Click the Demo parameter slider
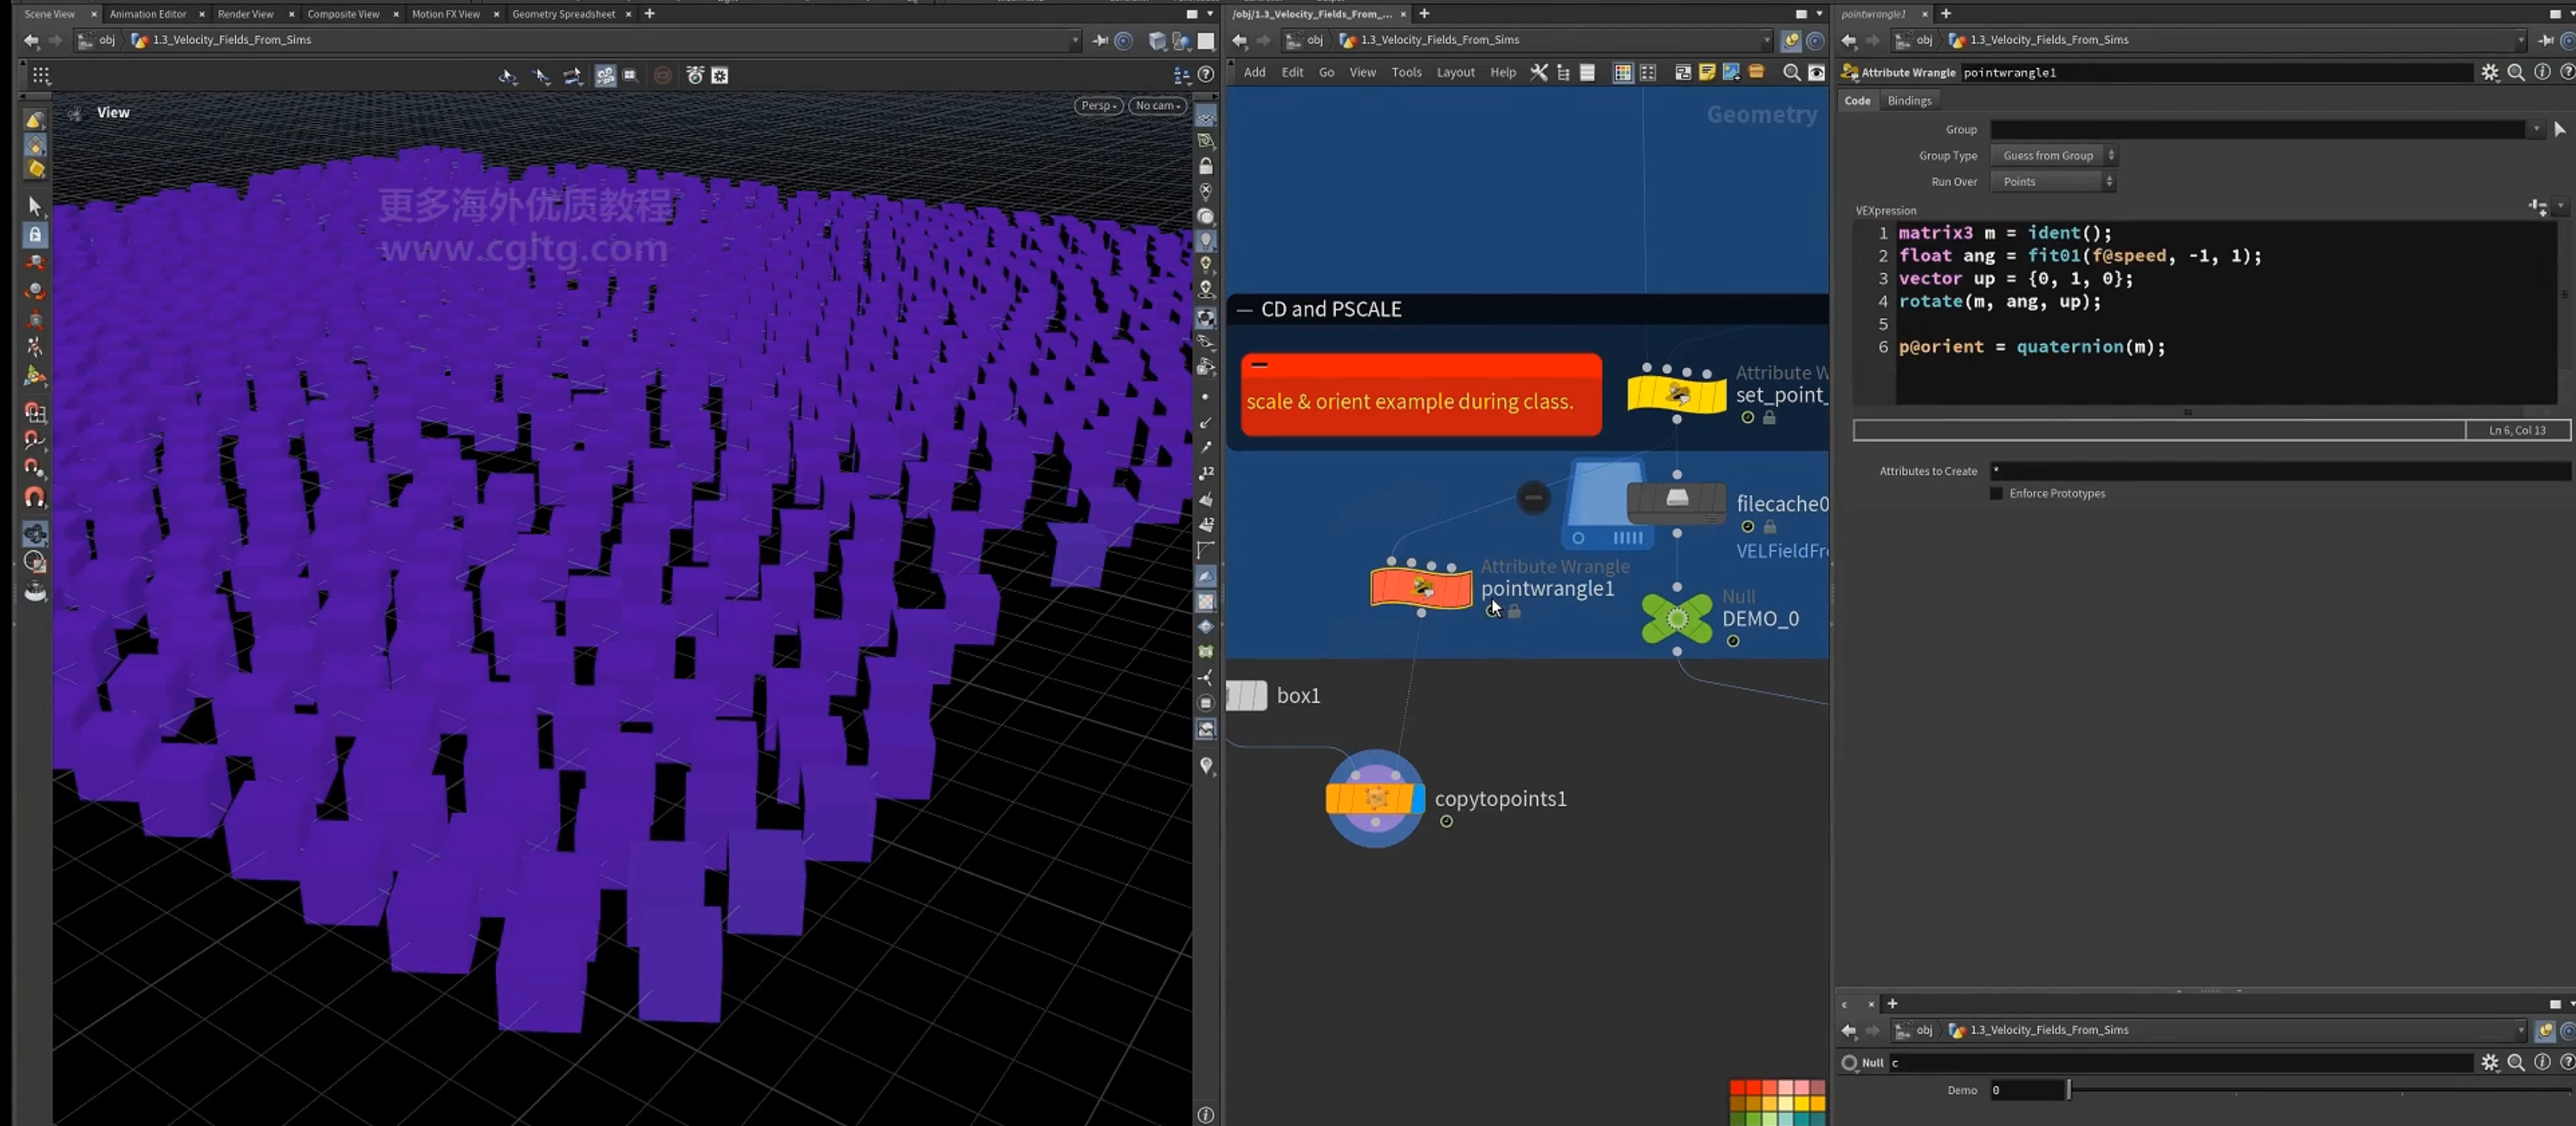2576x1126 pixels. [2320, 1090]
